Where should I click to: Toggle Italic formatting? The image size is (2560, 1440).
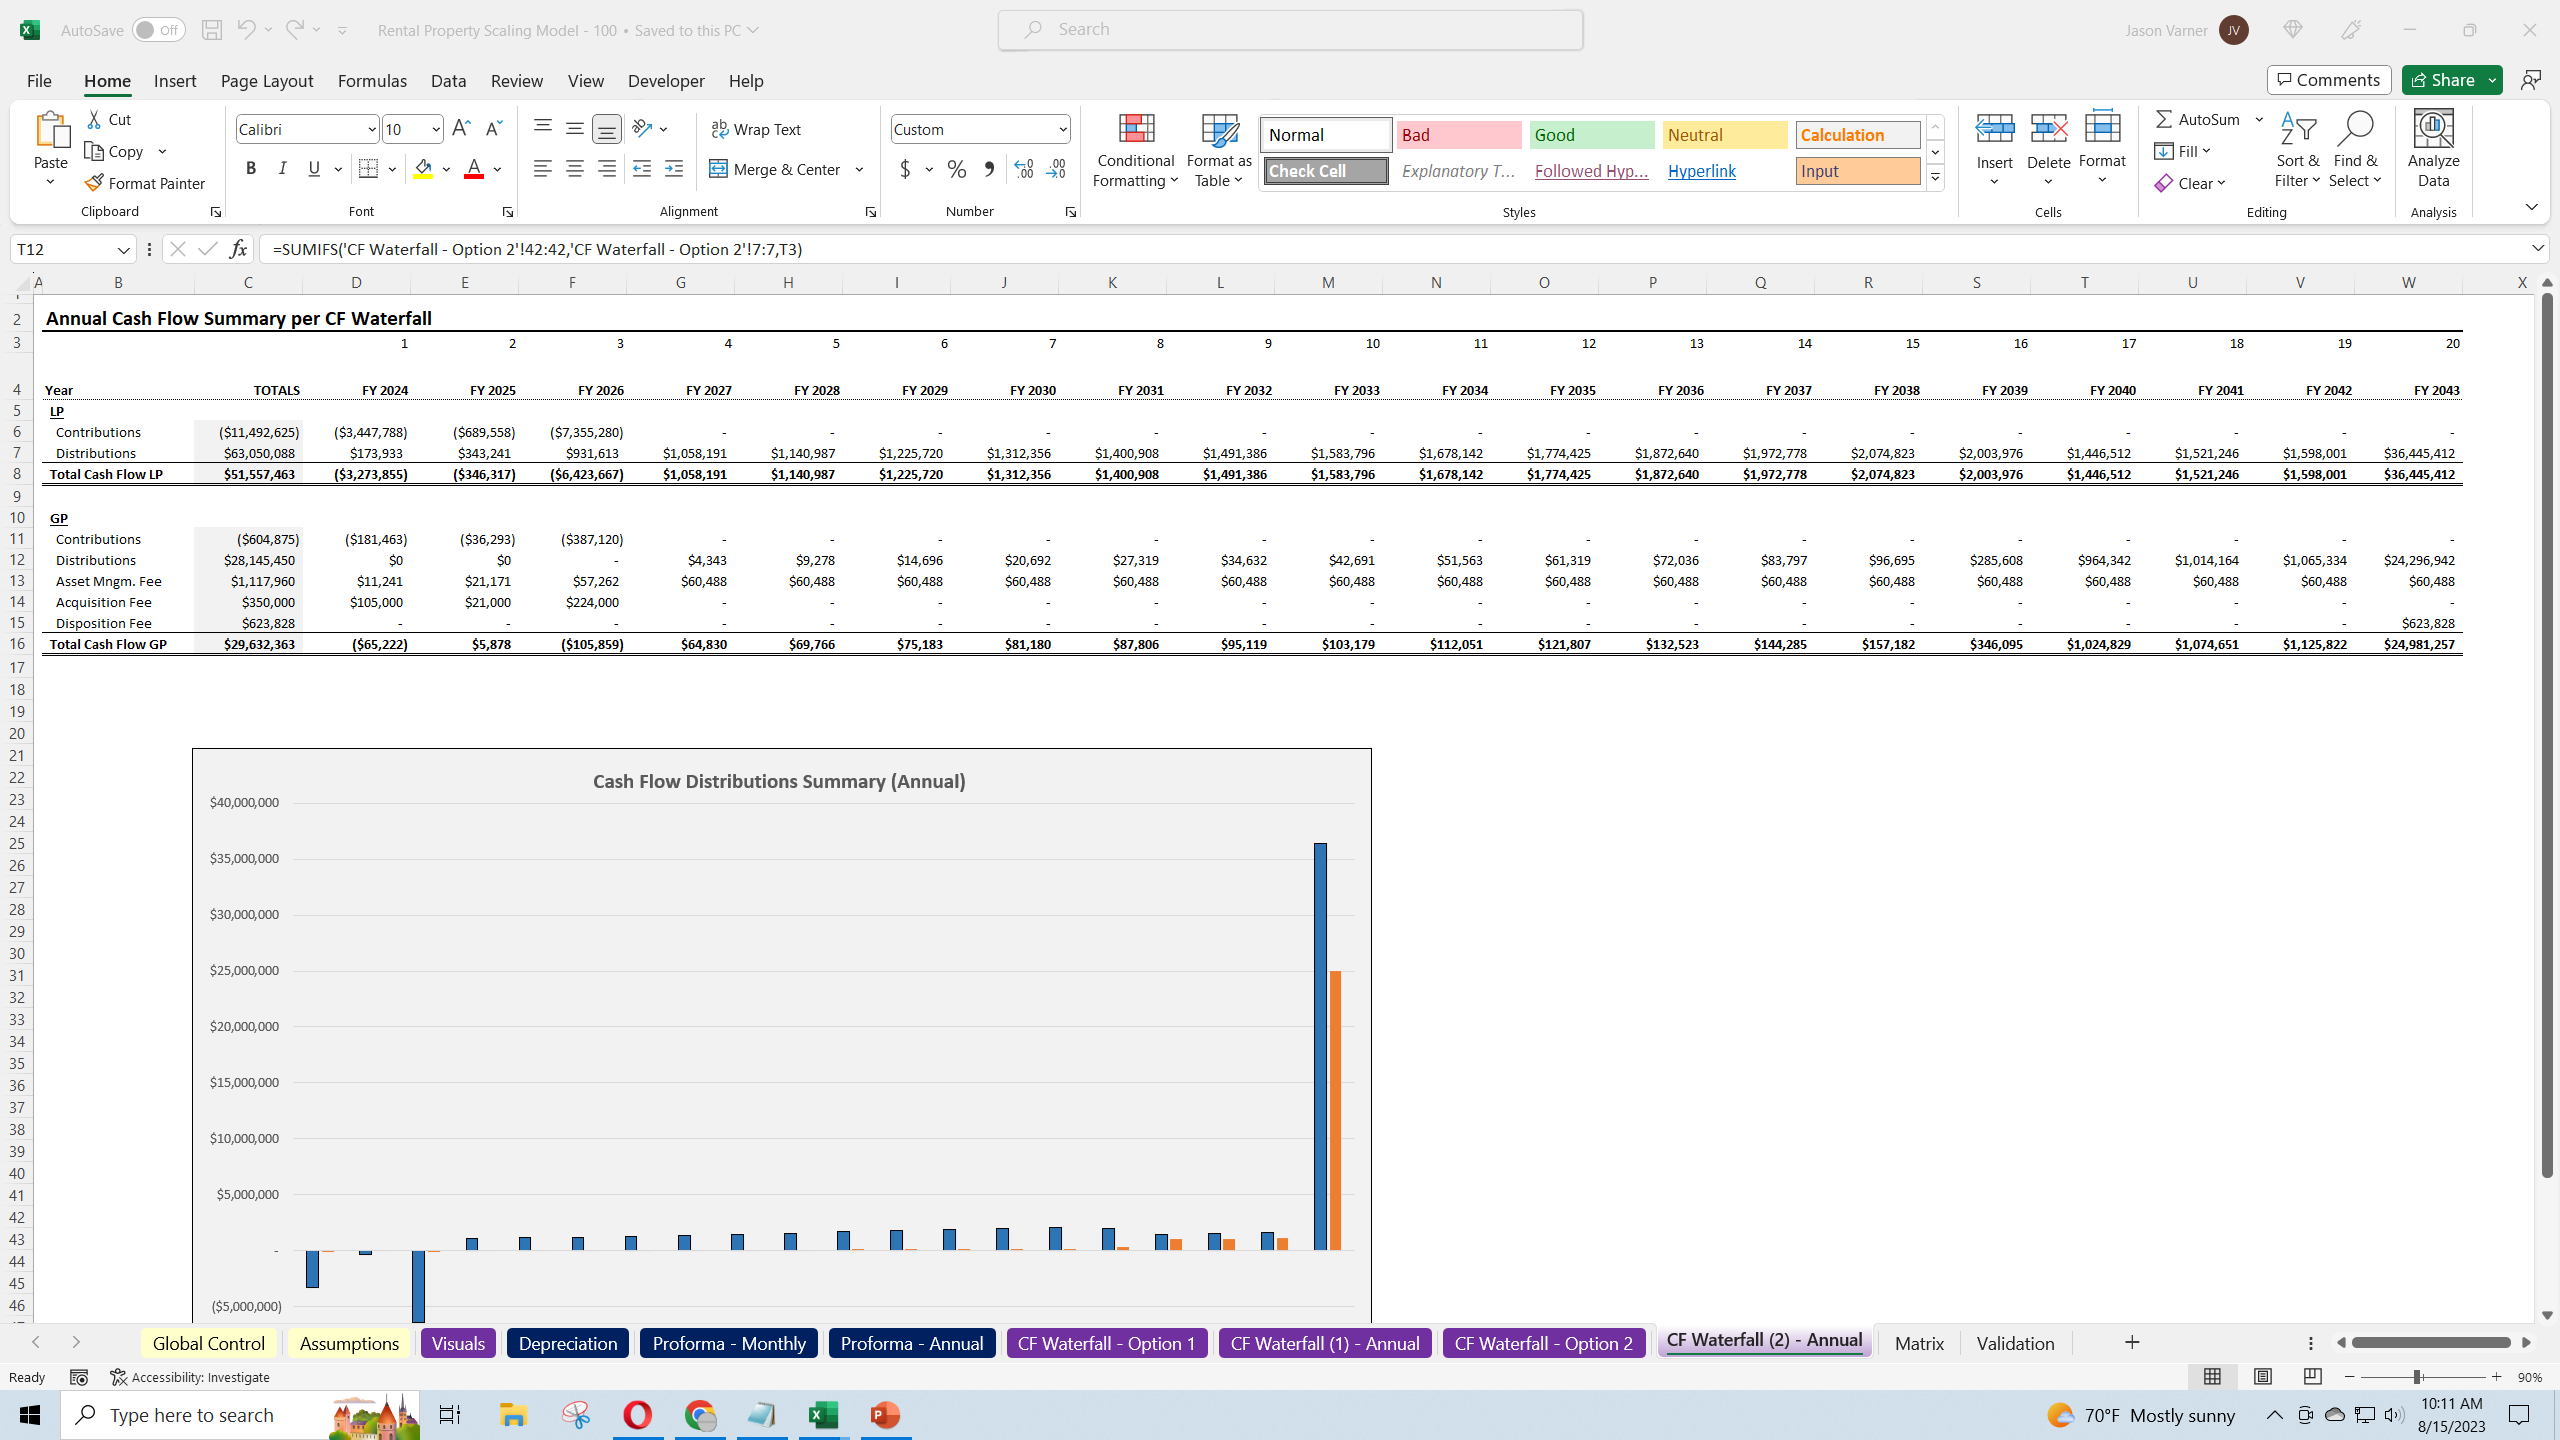(283, 169)
